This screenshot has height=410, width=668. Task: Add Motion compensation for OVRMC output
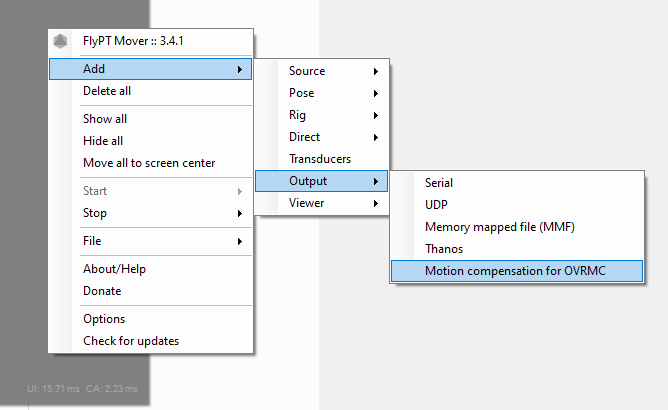point(517,271)
